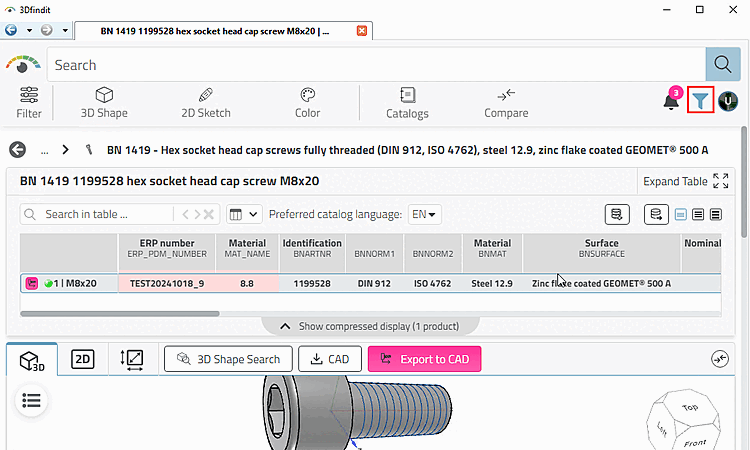Open the back history dropdown arrow
The height and width of the screenshot is (450, 750).
[x=29, y=31]
